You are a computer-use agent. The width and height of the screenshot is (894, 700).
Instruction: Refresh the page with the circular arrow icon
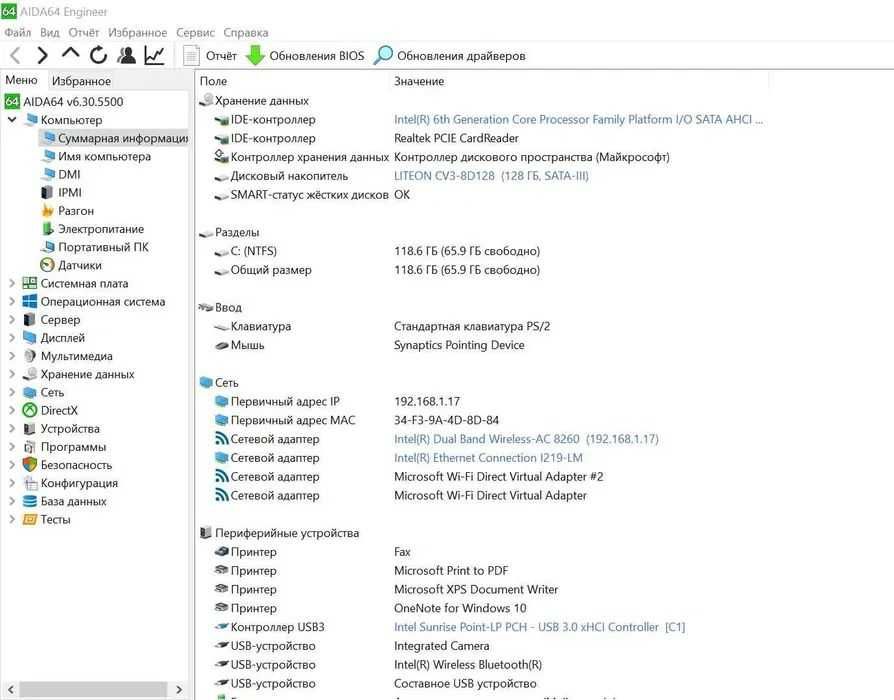99,55
